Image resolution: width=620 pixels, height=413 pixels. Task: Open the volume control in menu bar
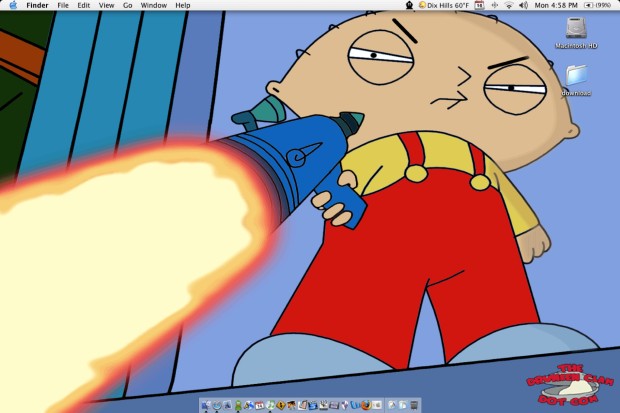(x=523, y=5)
